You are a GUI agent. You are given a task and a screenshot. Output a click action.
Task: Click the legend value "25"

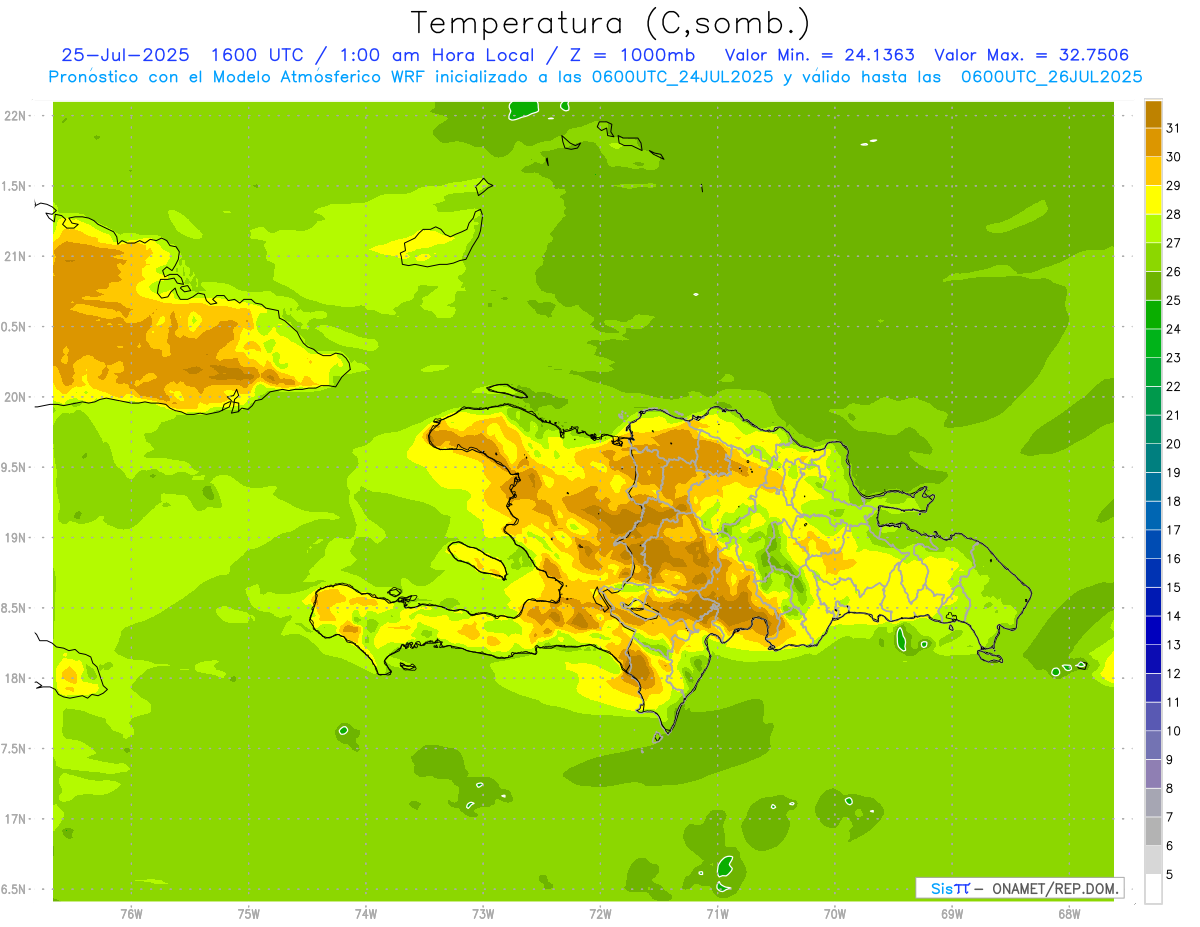pyautogui.click(x=1174, y=300)
